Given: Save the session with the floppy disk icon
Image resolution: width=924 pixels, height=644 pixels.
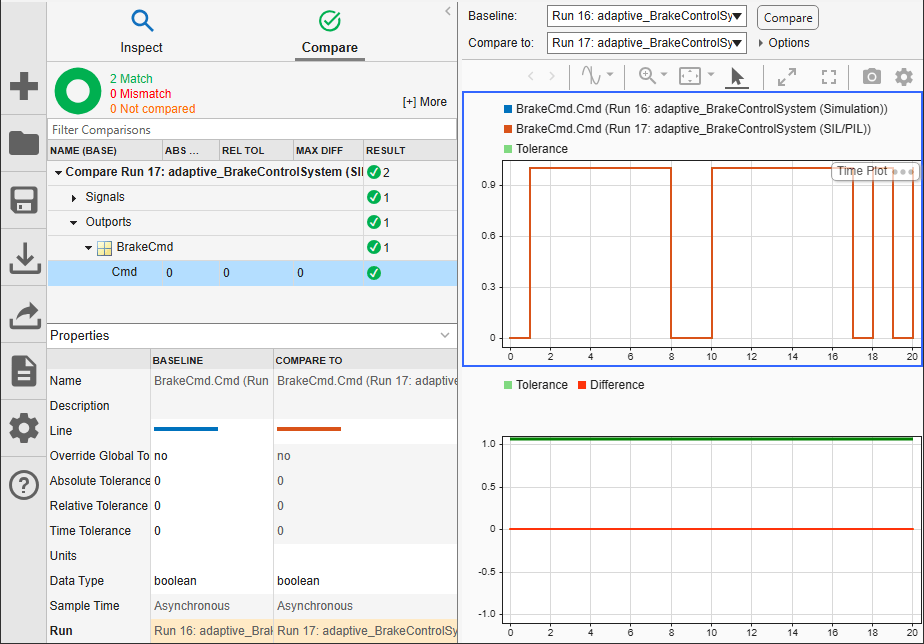Looking at the screenshot, I should (24, 200).
